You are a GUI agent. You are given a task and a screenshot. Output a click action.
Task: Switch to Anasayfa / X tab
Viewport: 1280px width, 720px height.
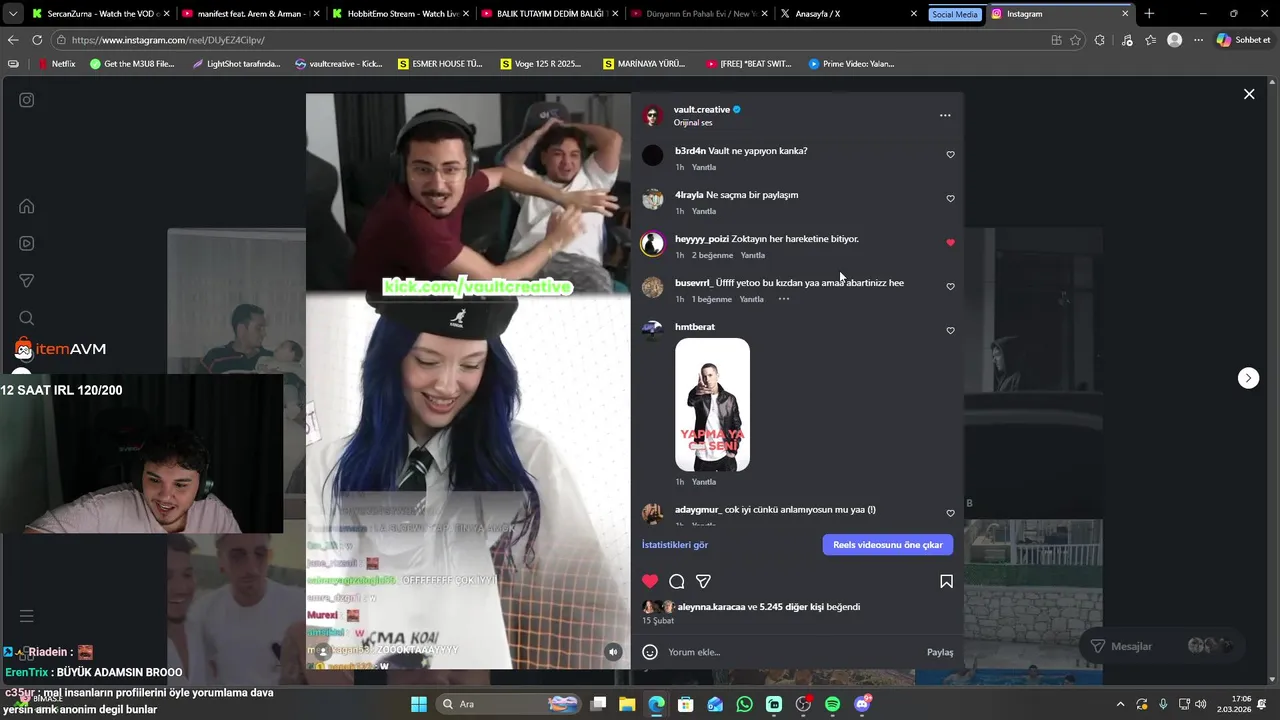(x=849, y=14)
